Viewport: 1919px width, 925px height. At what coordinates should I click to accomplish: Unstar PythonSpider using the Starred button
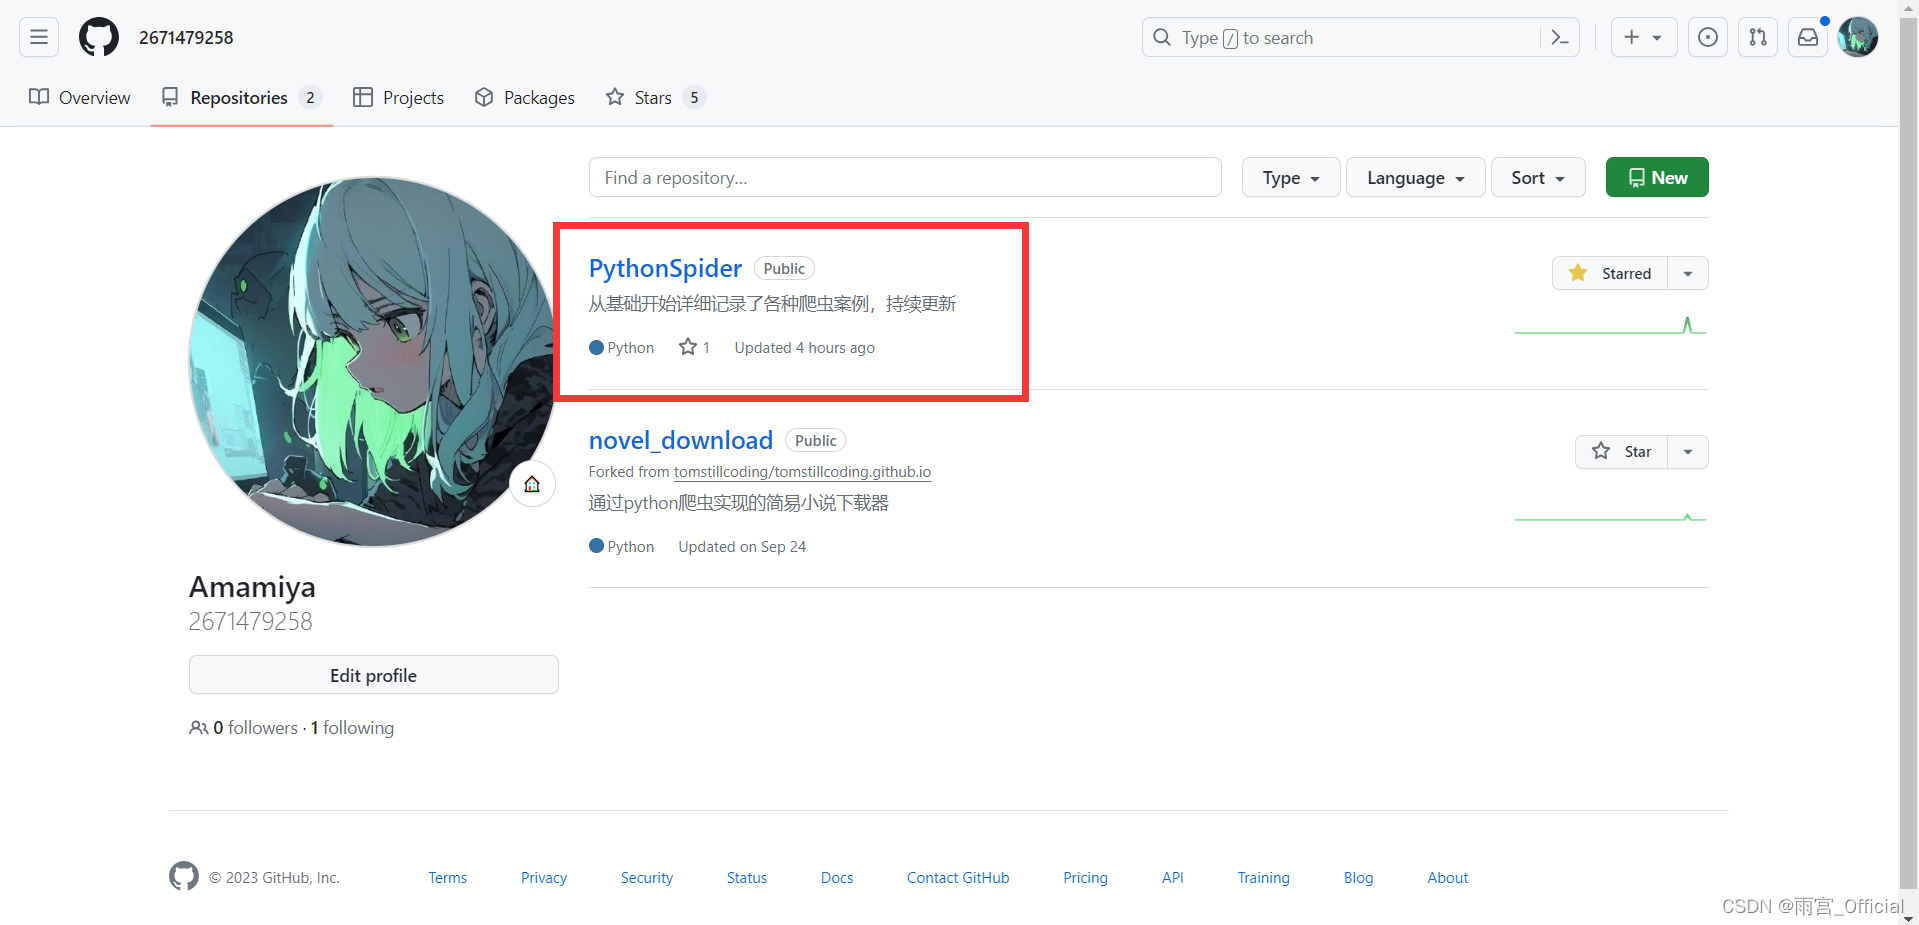[x=1610, y=273]
